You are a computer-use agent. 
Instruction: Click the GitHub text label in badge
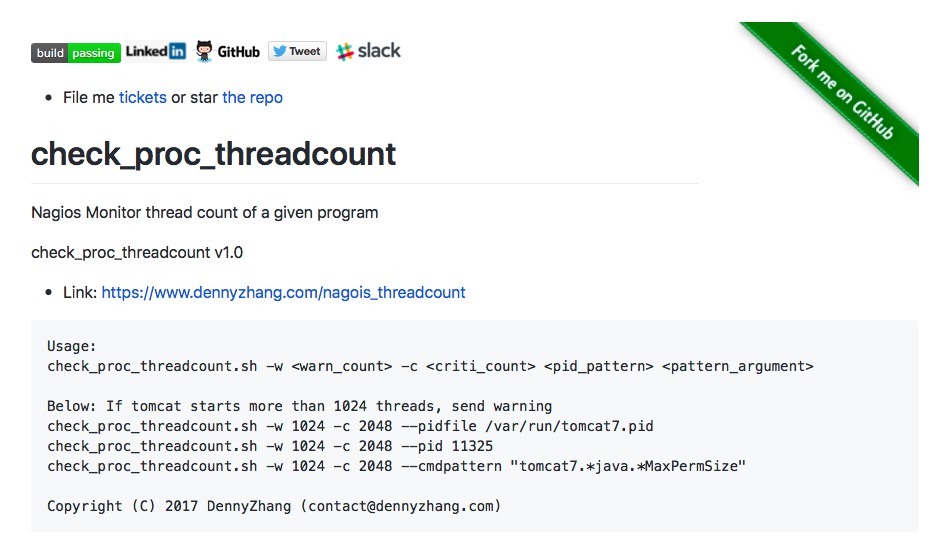[x=238, y=51]
